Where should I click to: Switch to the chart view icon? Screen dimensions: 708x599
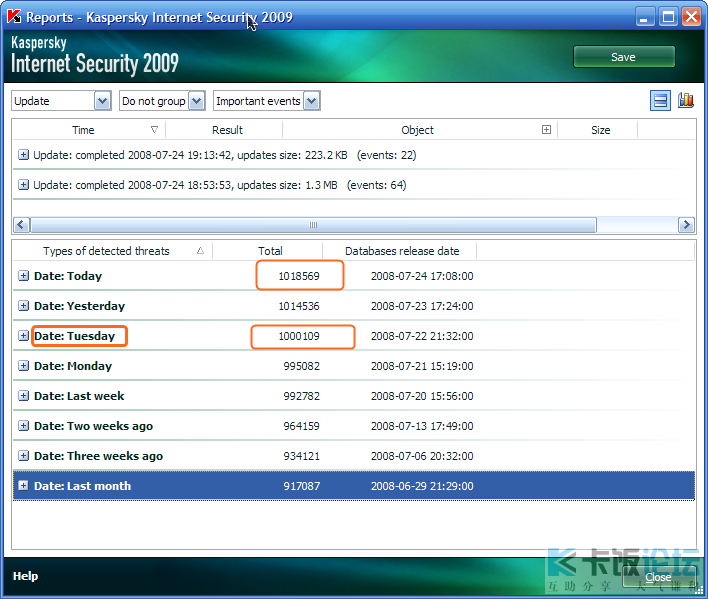[686, 100]
